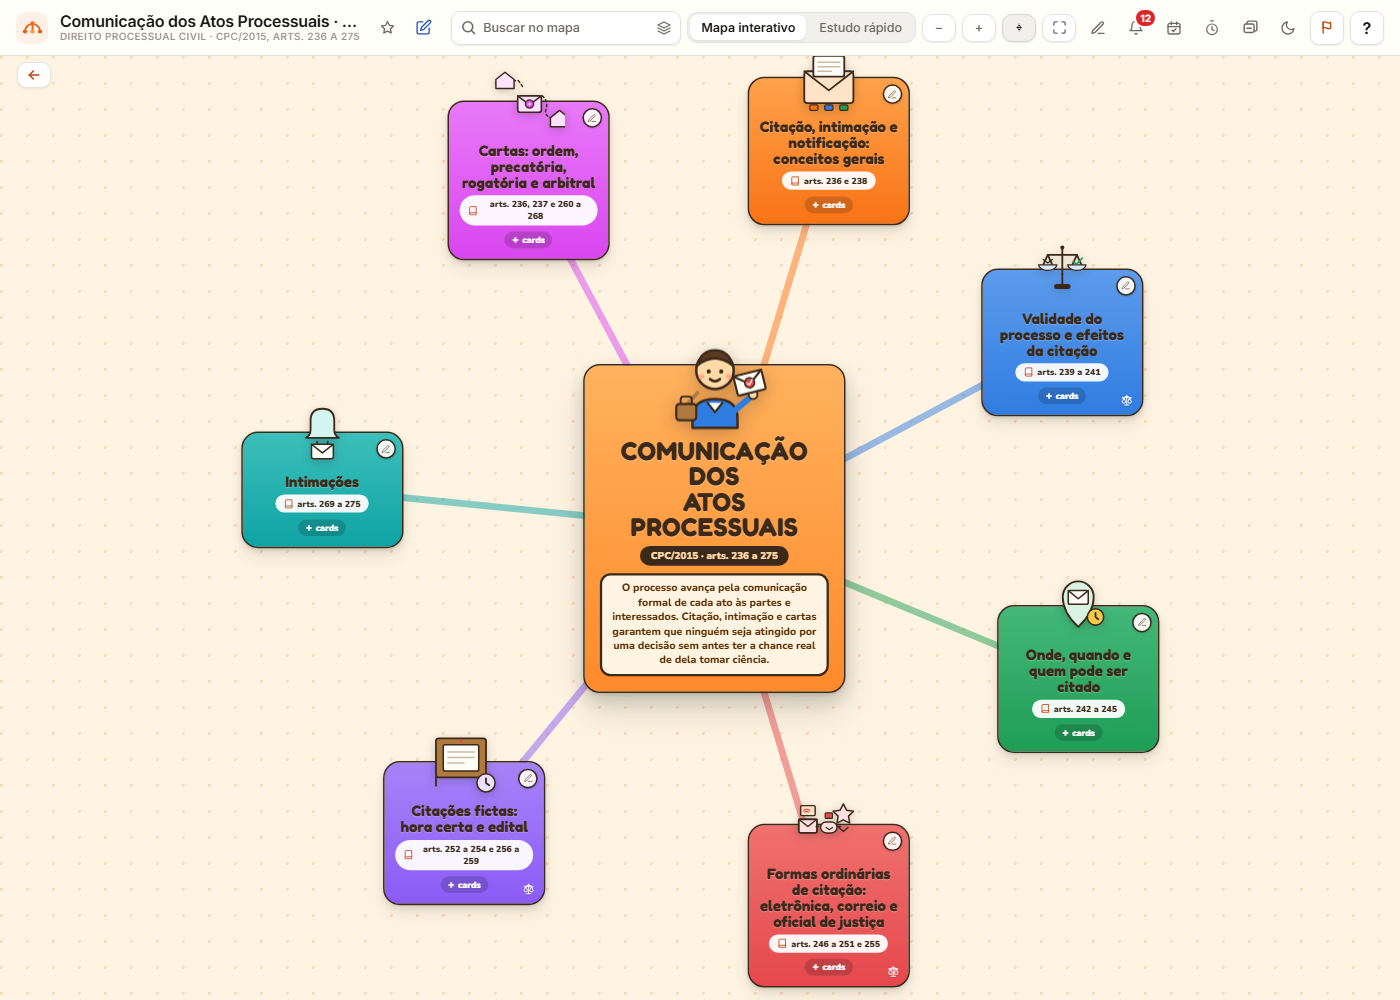The image size is (1400, 1000).
Task: Favorite this map with the star icon
Action: click(x=387, y=28)
